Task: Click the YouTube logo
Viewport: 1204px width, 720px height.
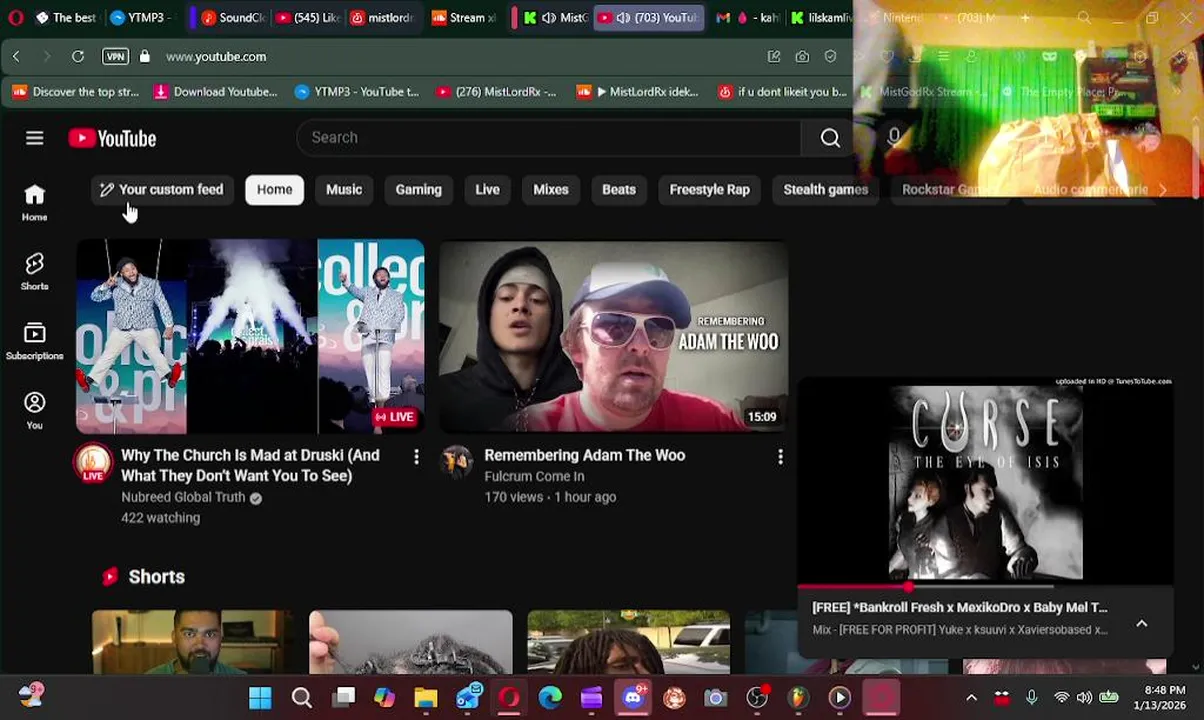Action: click(x=112, y=138)
